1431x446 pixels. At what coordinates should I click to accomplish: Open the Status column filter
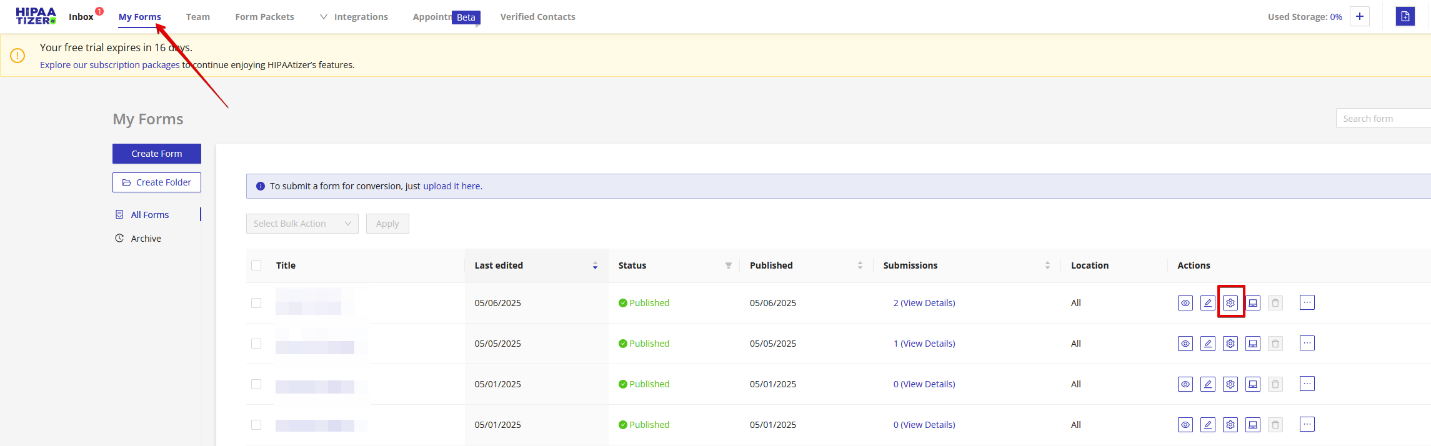[728, 266]
